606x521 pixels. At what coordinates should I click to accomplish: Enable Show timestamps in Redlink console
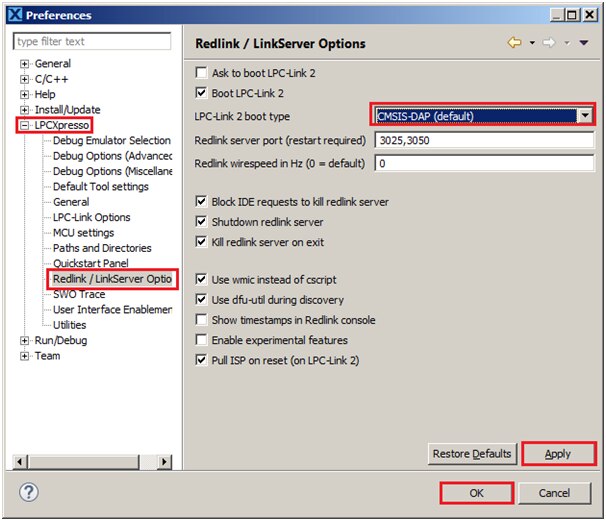pyautogui.click(x=201, y=320)
